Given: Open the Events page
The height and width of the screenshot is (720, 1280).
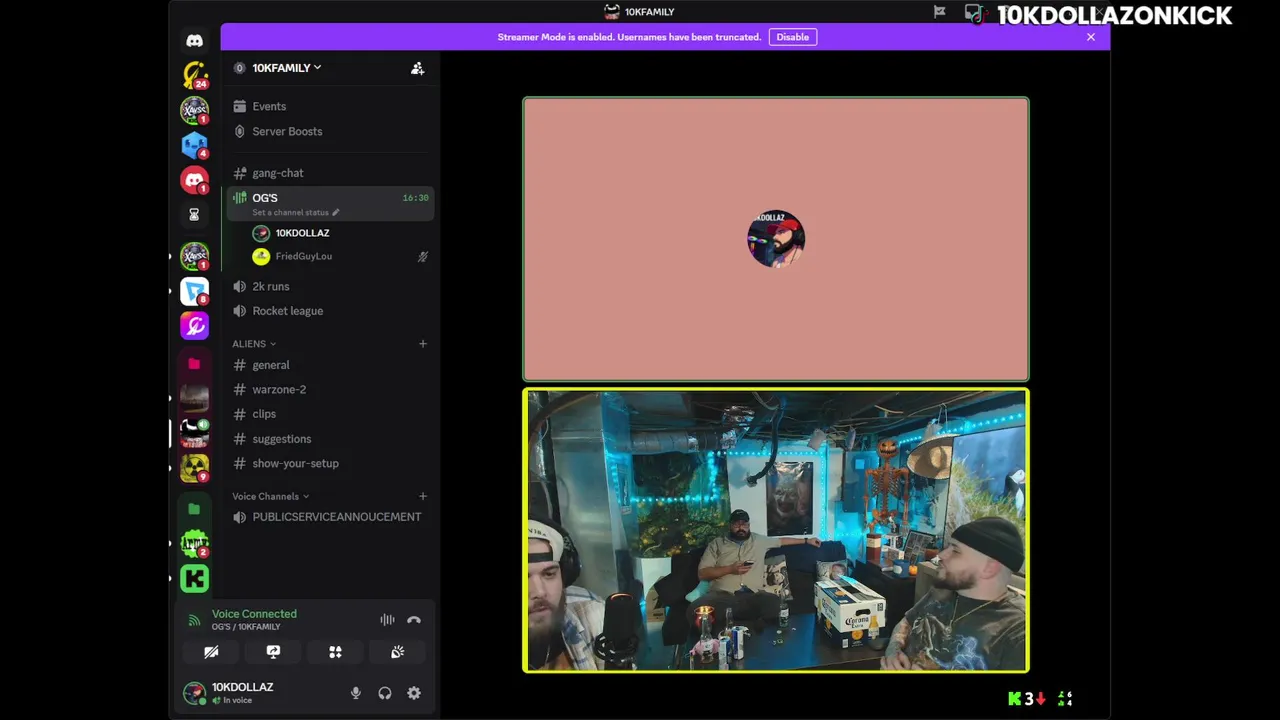Looking at the screenshot, I should [330, 106].
